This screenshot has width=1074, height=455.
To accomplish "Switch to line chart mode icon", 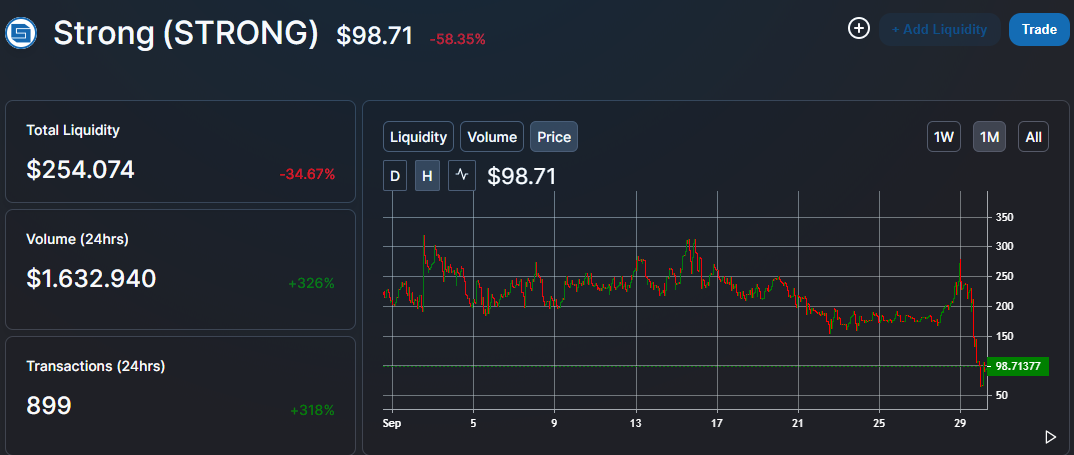I will (x=461, y=176).
